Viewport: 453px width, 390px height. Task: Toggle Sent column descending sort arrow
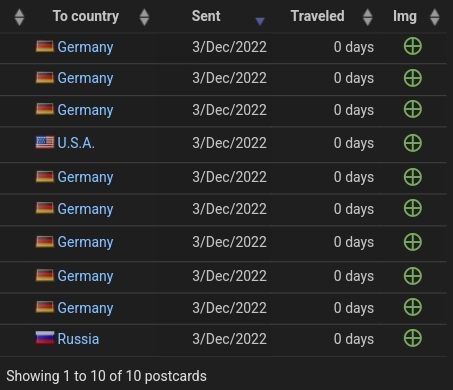pos(260,22)
